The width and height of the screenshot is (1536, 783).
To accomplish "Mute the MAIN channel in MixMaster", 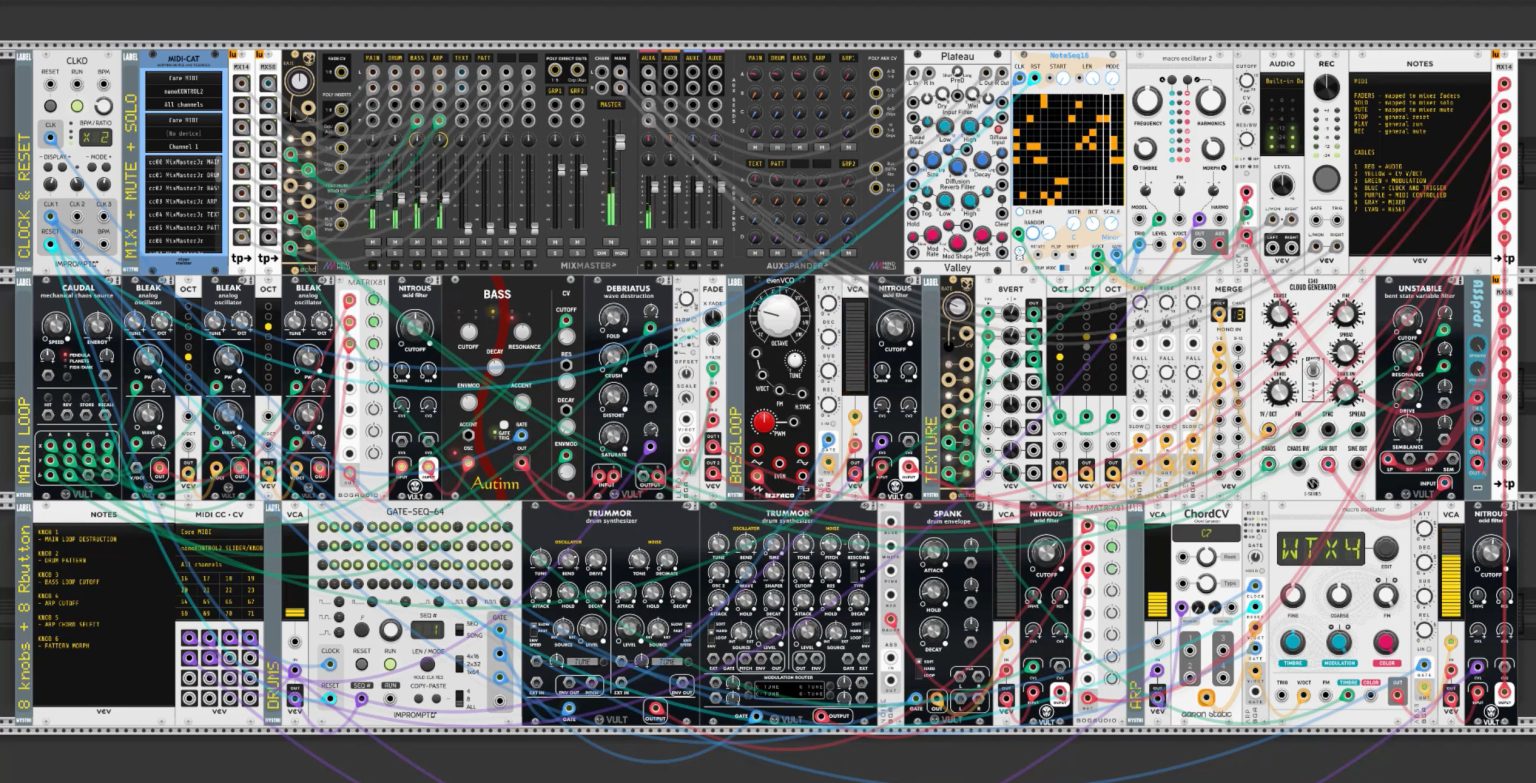I will click(373, 242).
